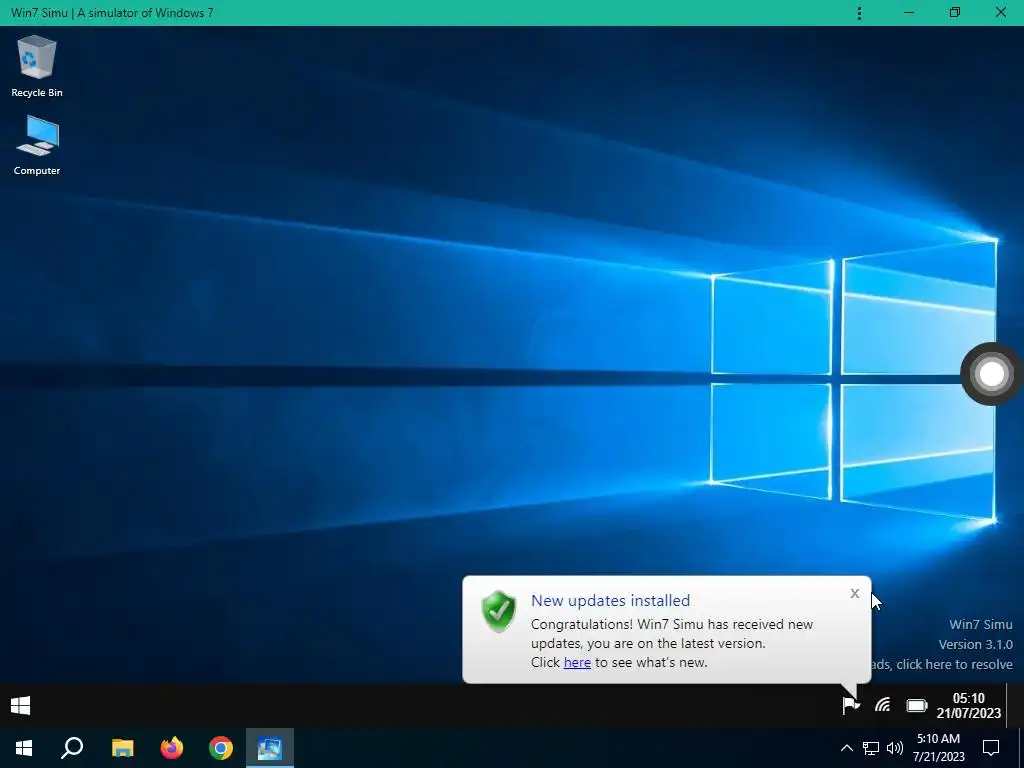Viewport: 1024px width, 768px height.
Task: Click the green shield update icon
Action: [x=498, y=611]
